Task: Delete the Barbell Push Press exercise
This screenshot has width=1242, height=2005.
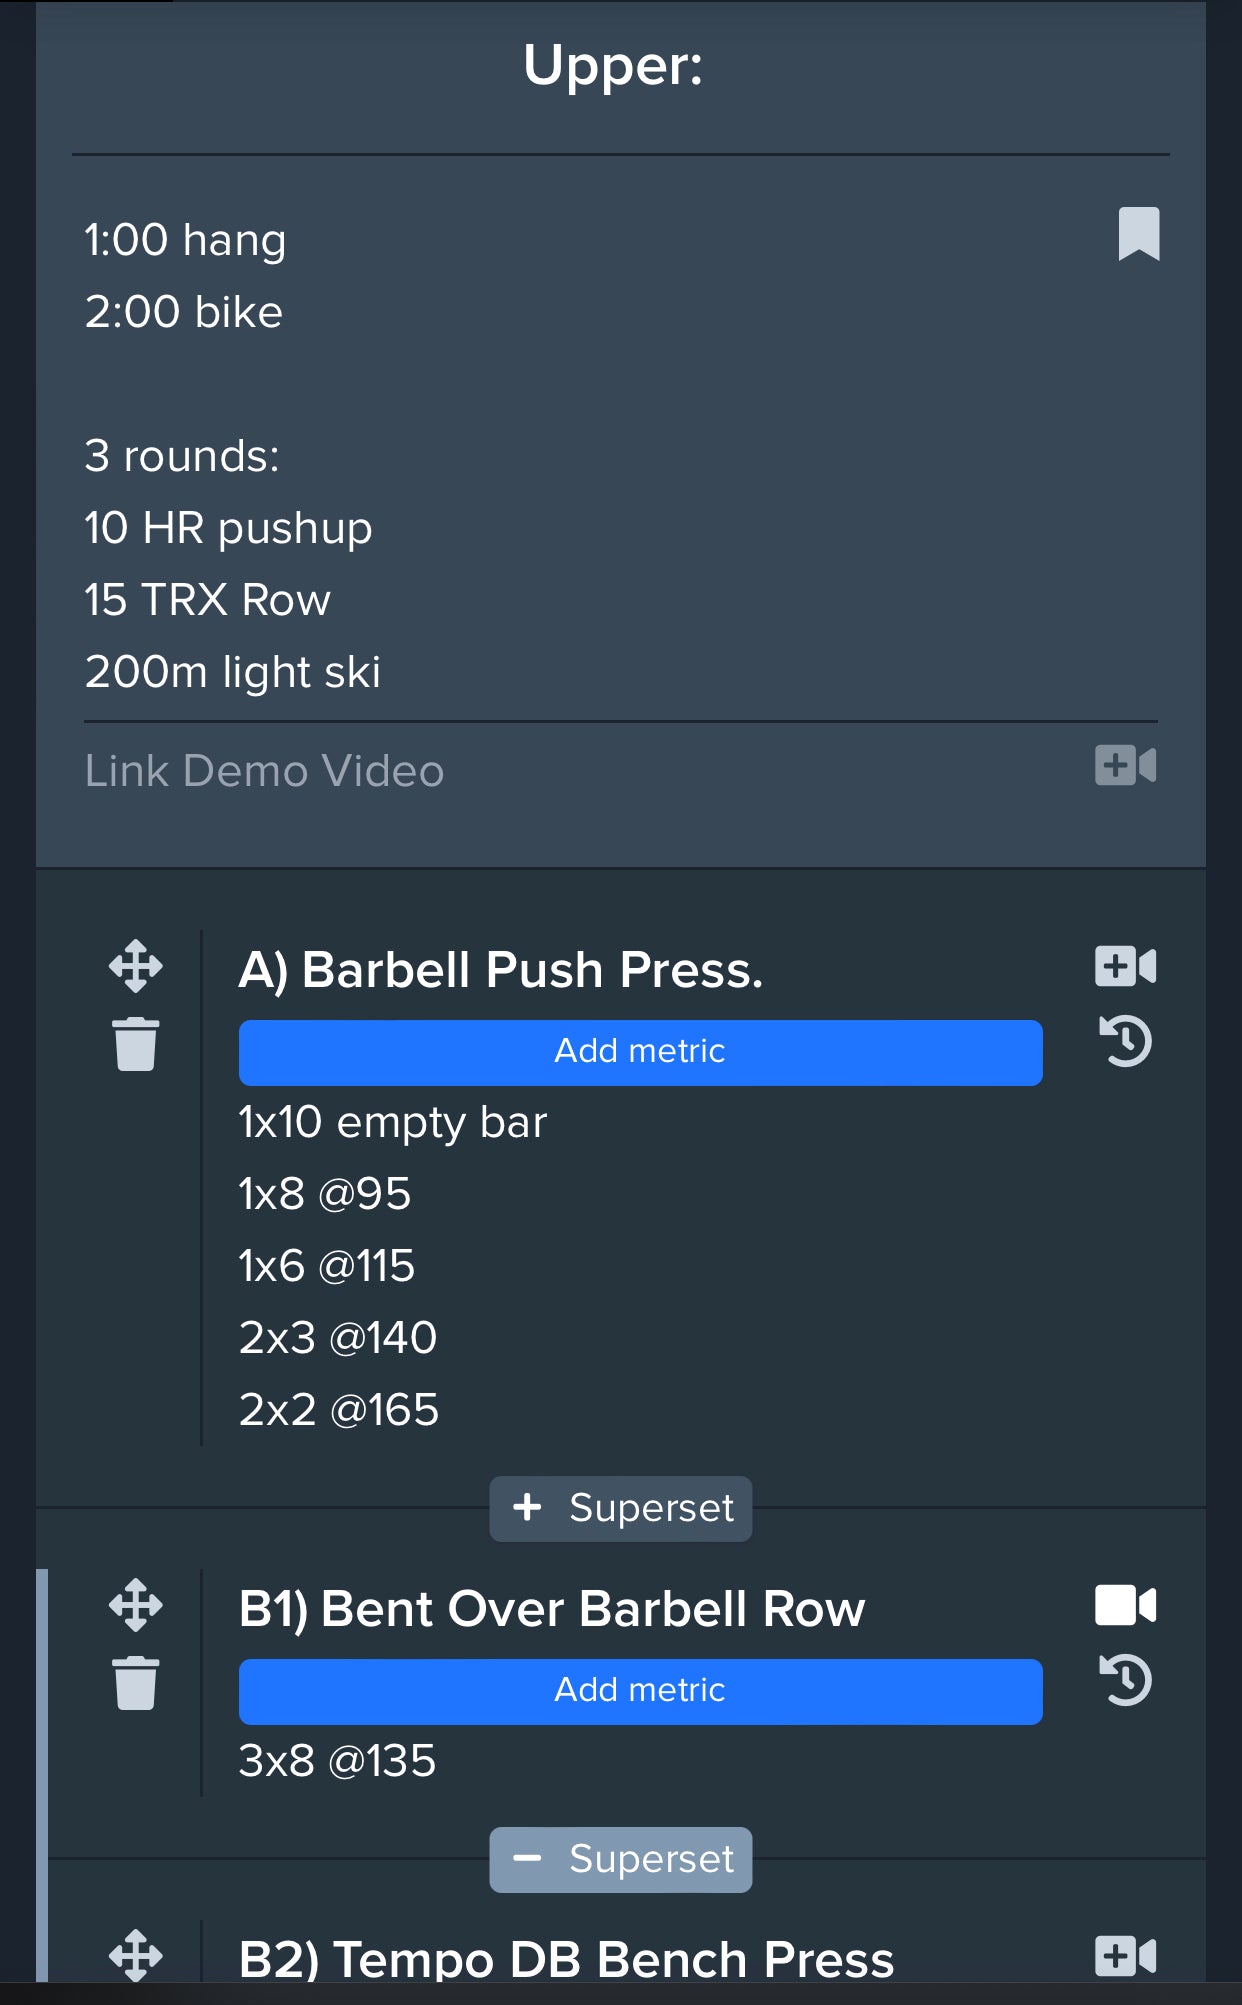Action: (136, 1044)
